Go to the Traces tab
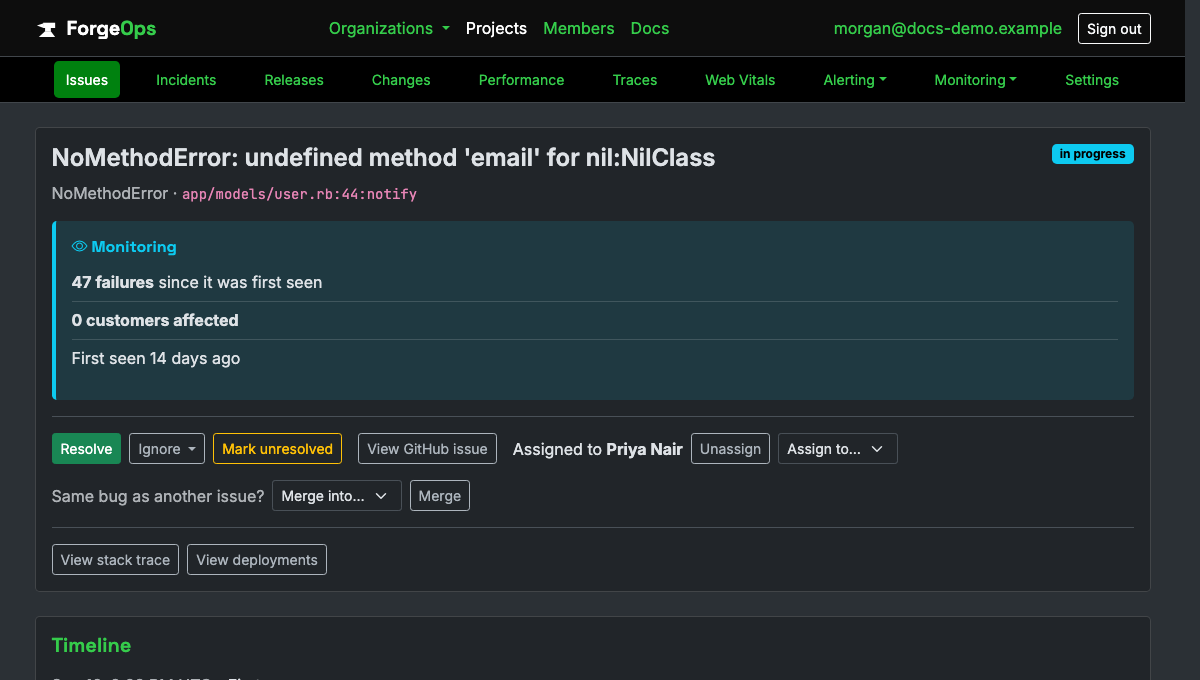The height and width of the screenshot is (680, 1200). (635, 80)
